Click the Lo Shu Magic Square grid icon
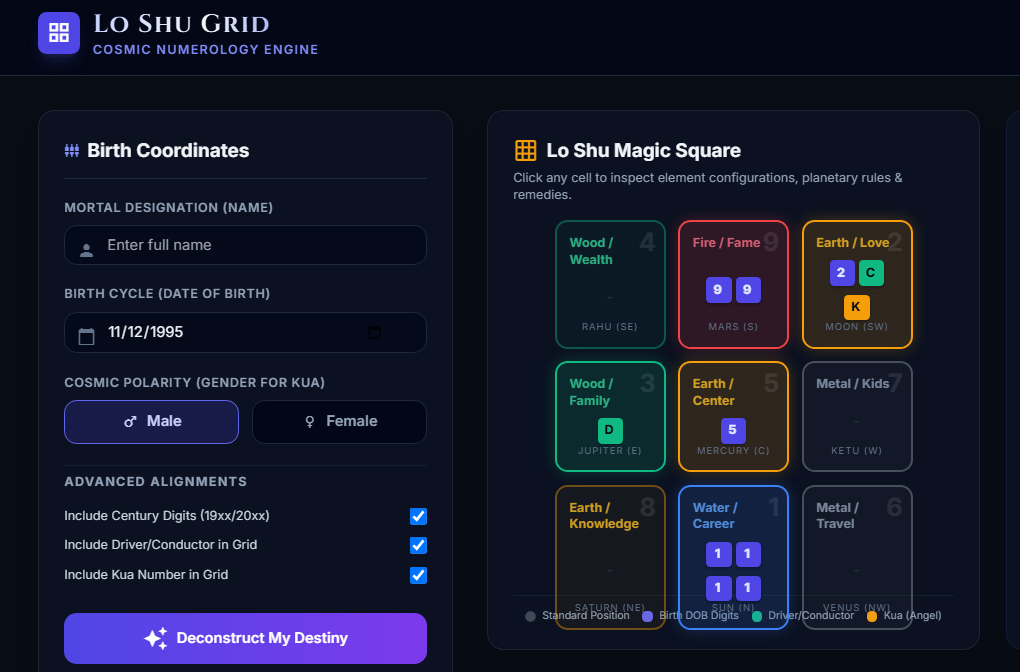 click(526, 150)
